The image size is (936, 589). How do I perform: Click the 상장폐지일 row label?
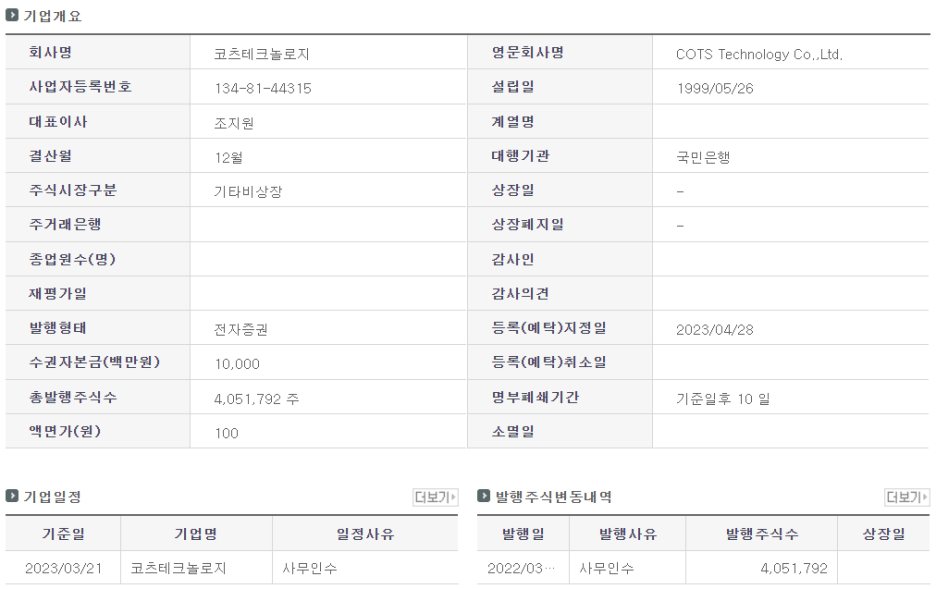click(x=528, y=224)
